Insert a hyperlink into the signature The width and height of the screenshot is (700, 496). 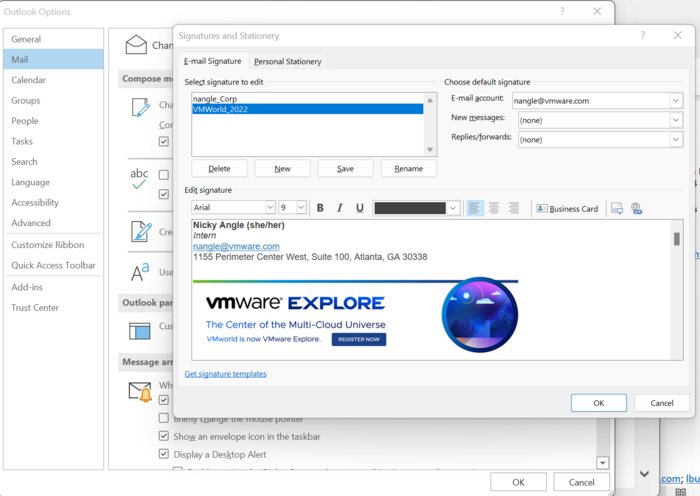point(637,208)
